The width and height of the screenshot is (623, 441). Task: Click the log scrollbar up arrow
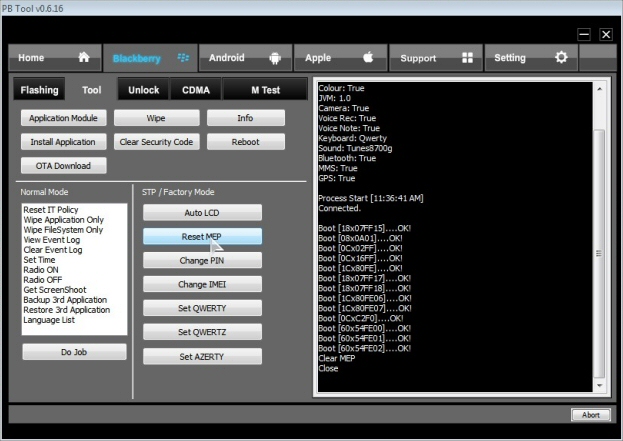tap(600, 89)
